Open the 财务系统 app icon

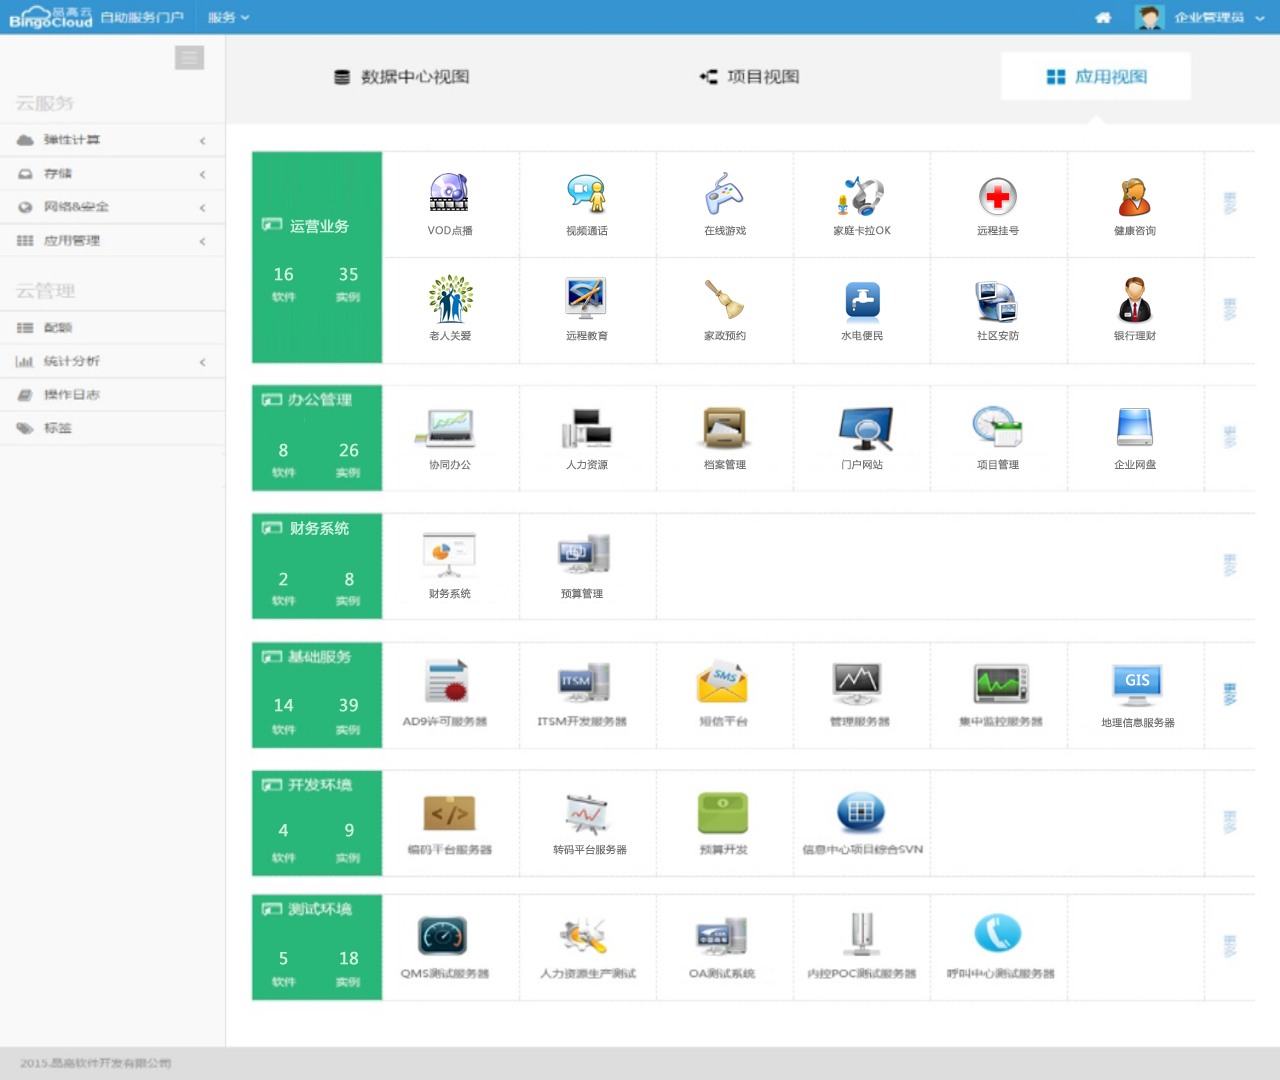tap(449, 555)
